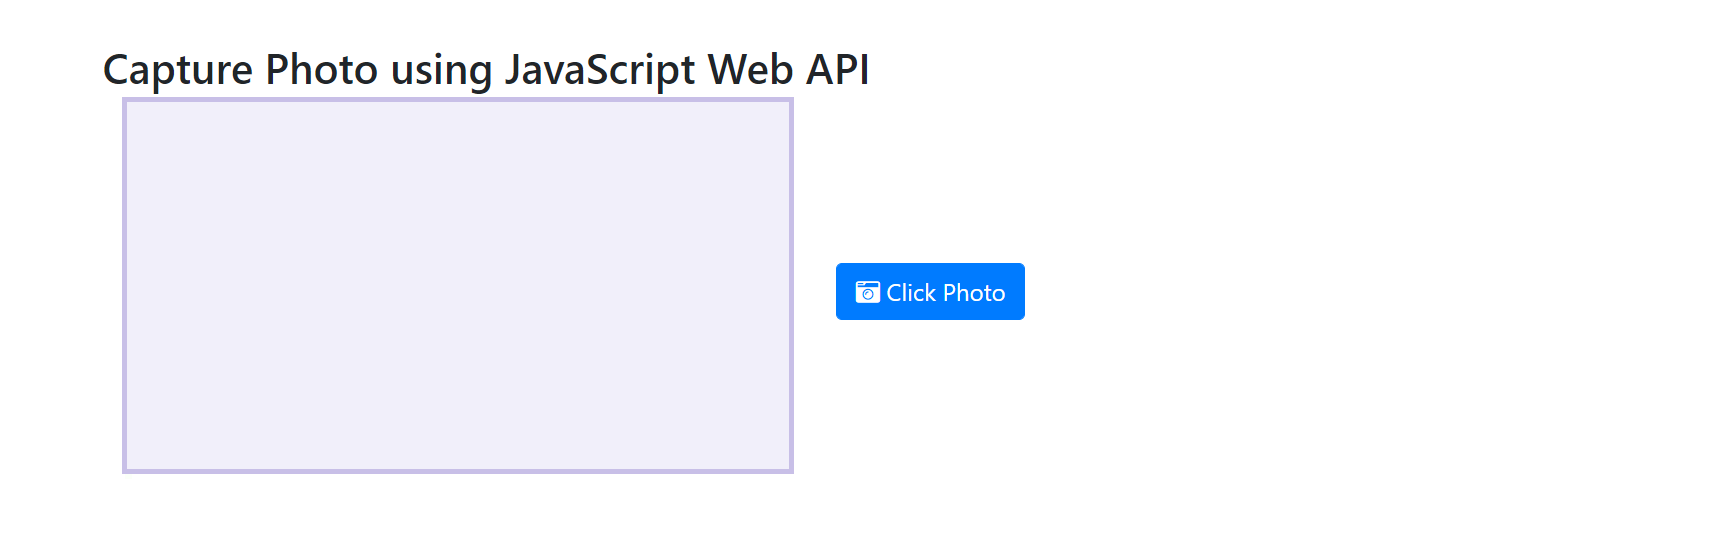
Task: Click the Capture Photo using JavaScript heading
Action: pyautogui.click(x=486, y=70)
